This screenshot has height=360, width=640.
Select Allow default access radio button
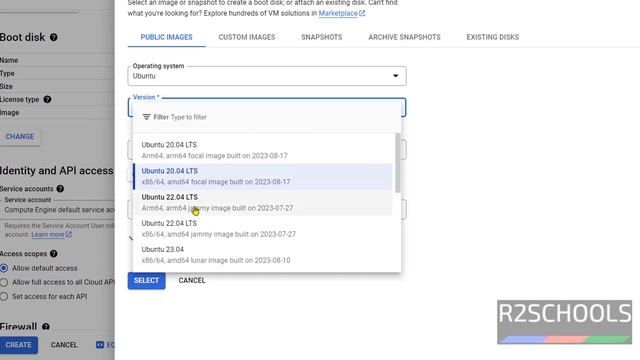(x=4, y=268)
